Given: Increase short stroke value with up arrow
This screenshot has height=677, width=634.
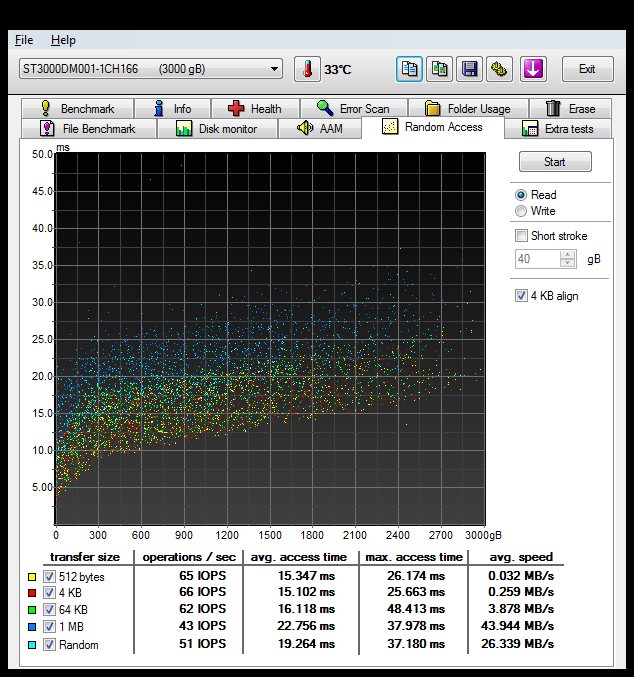Looking at the screenshot, I should coord(568,254).
